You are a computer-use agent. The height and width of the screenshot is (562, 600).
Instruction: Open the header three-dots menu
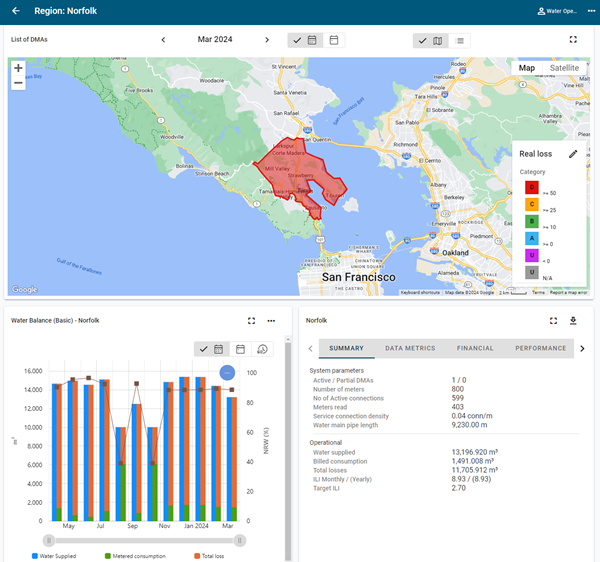tap(591, 11)
